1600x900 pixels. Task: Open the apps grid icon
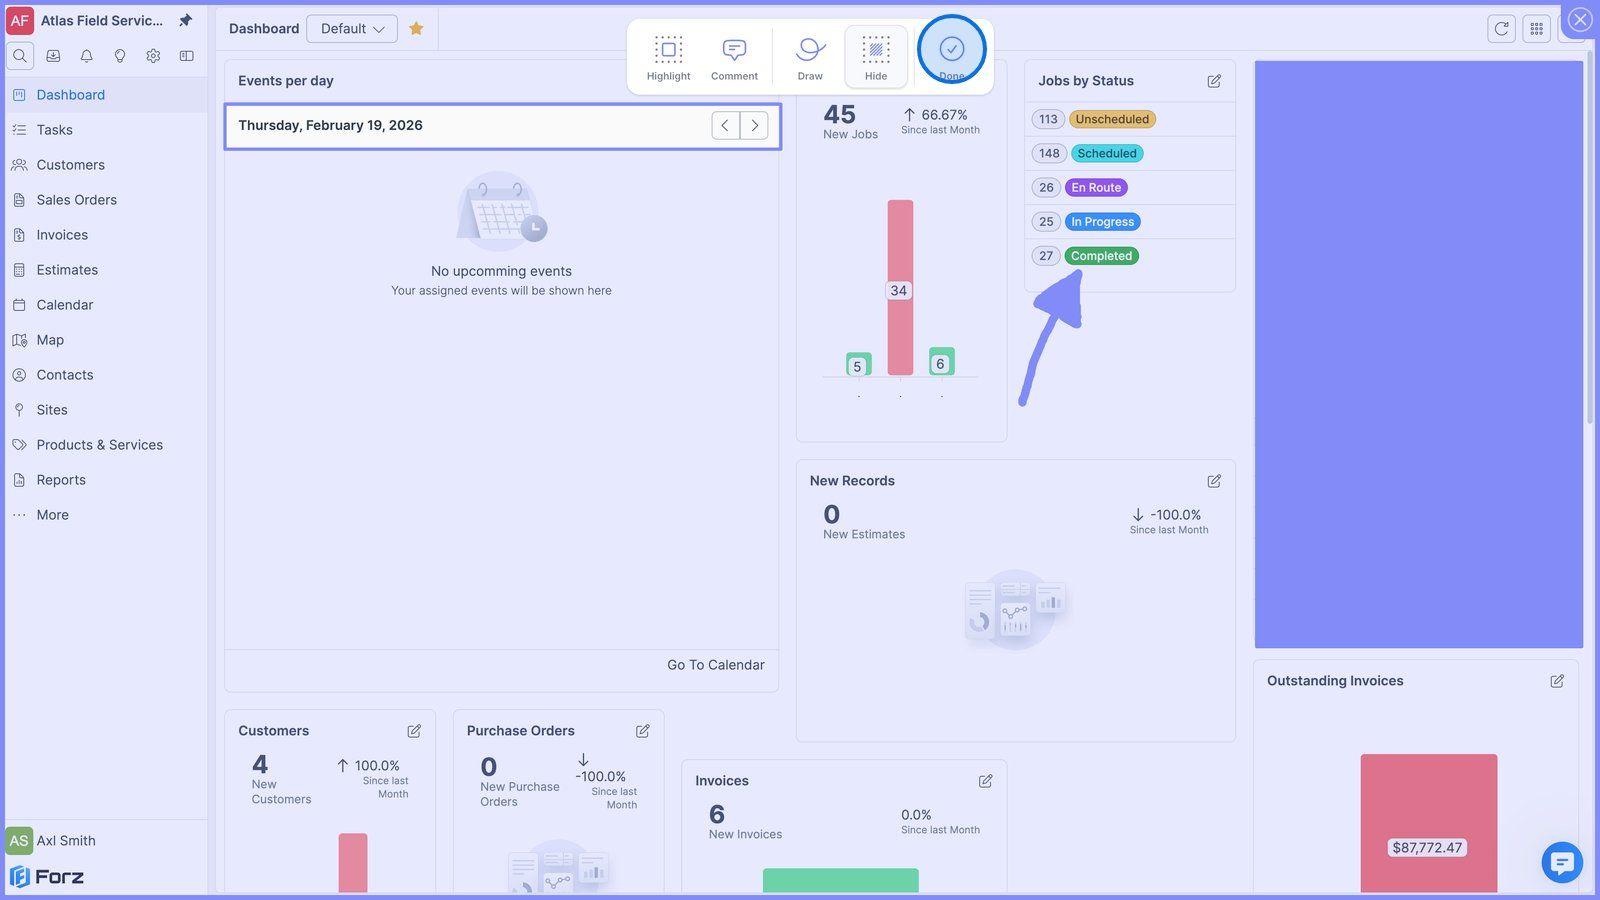tap(1536, 29)
